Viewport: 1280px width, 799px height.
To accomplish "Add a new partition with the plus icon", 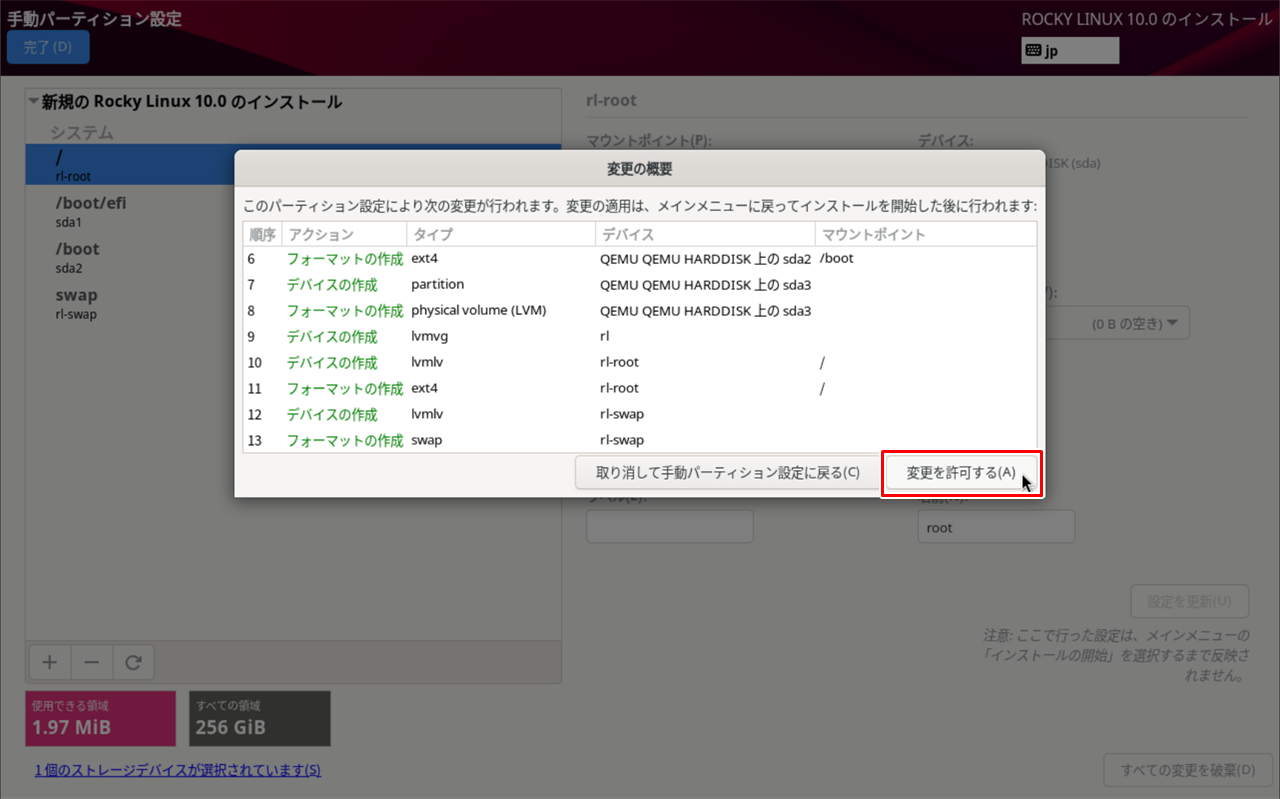I will [49, 661].
